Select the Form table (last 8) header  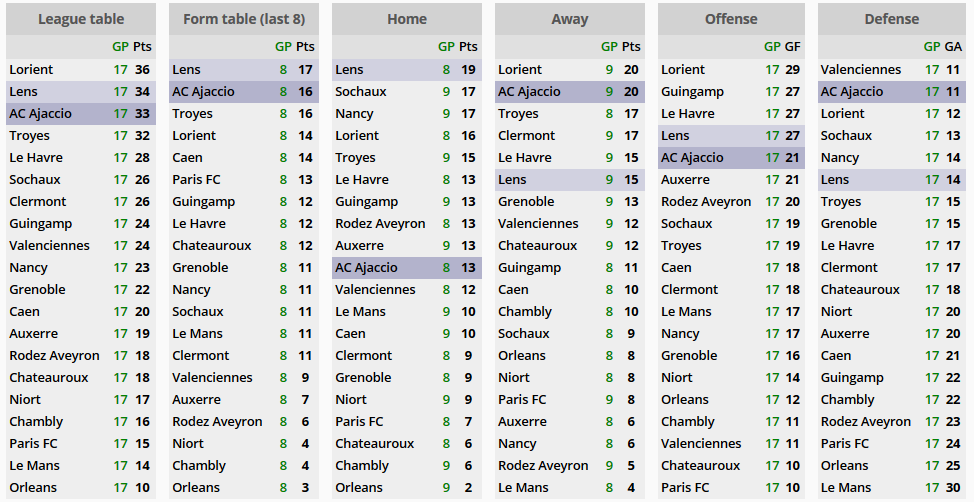tap(243, 19)
